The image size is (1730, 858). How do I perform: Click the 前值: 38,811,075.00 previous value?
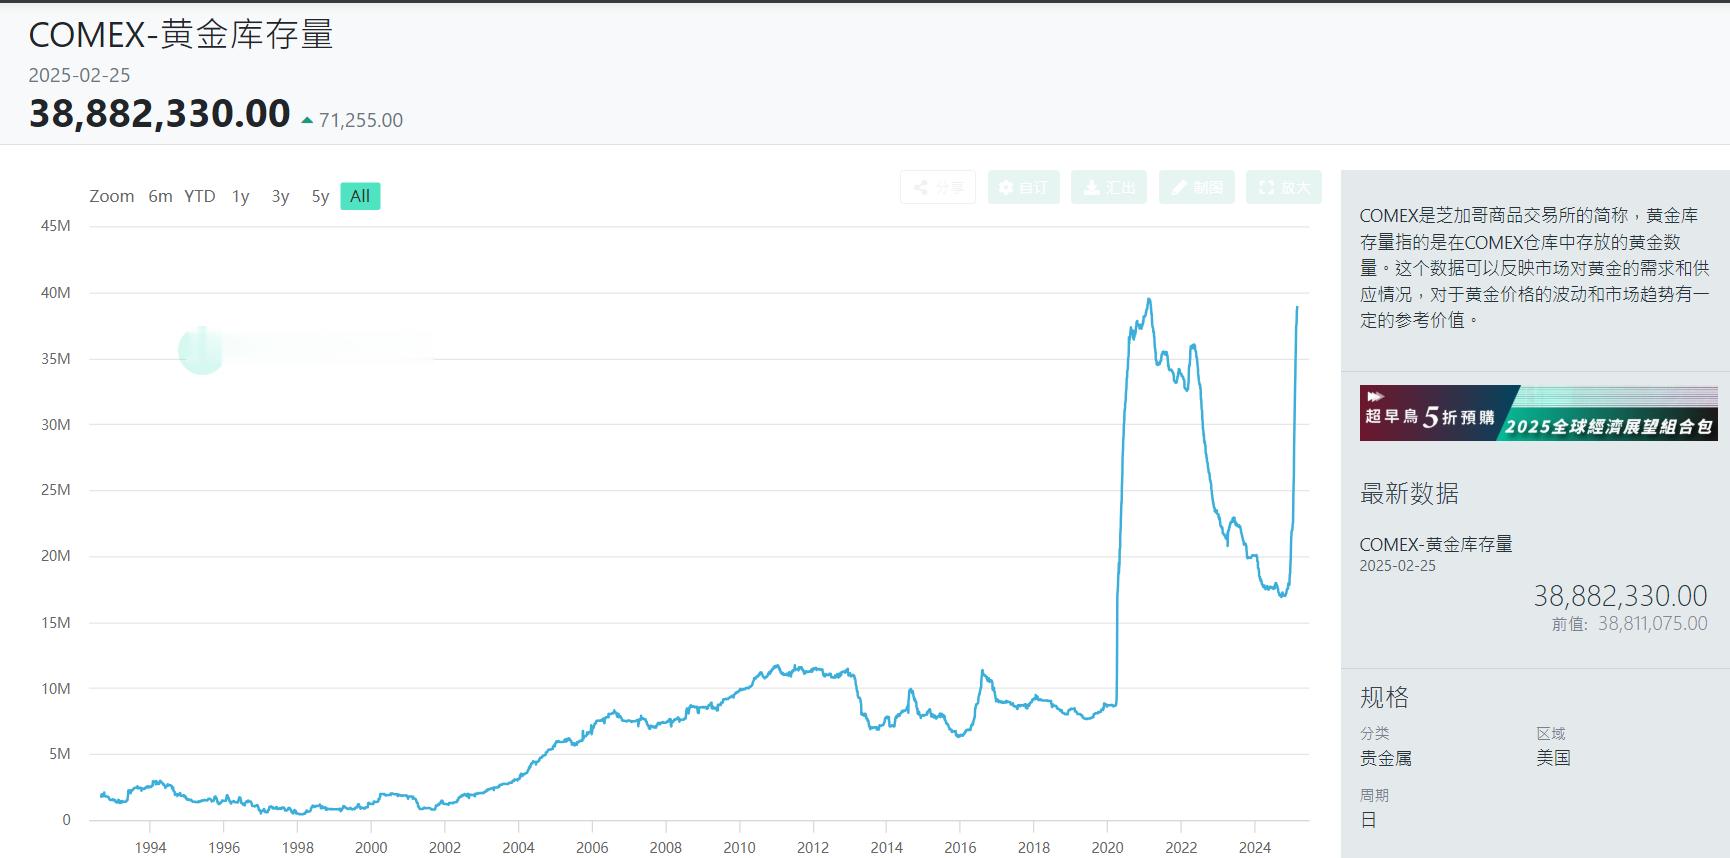(x=1629, y=623)
